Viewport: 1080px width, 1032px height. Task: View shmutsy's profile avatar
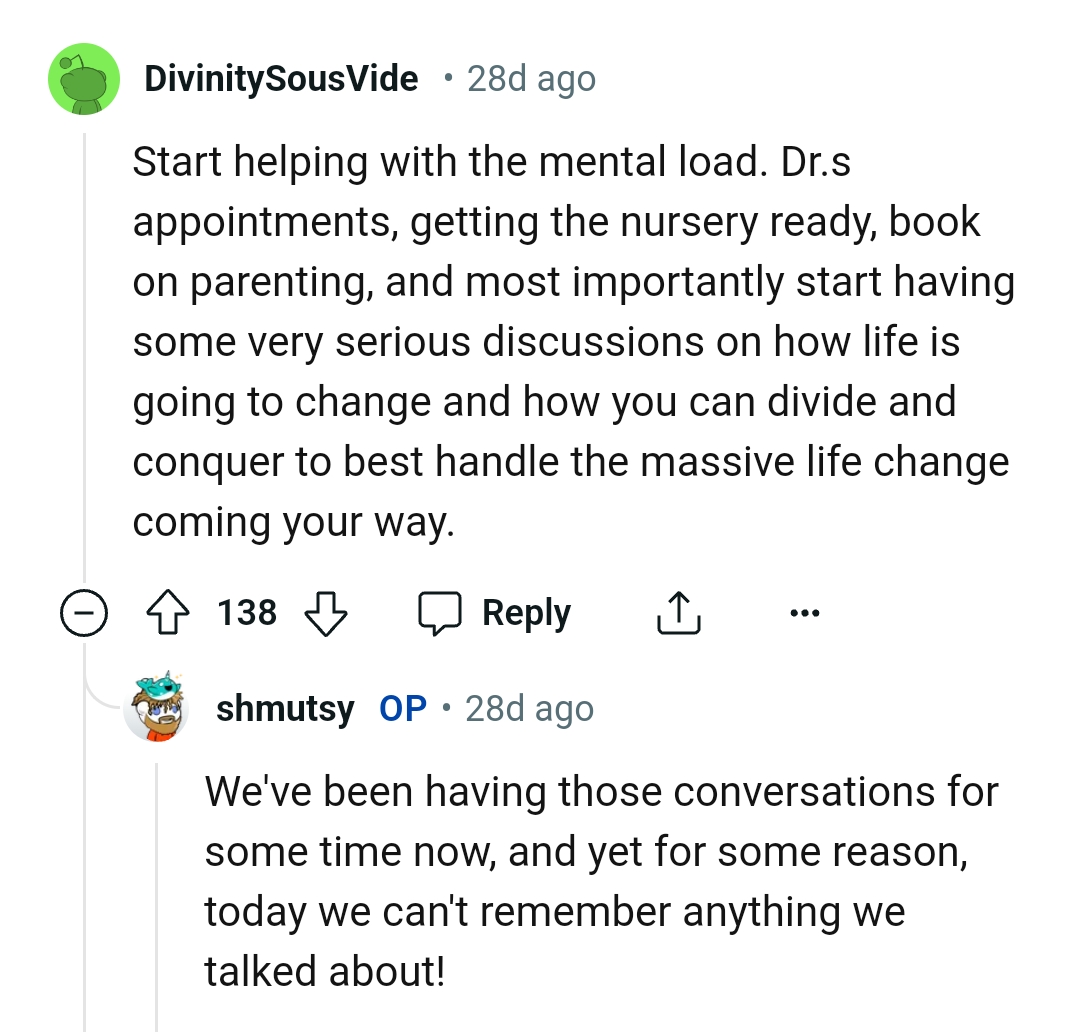[x=157, y=708]
